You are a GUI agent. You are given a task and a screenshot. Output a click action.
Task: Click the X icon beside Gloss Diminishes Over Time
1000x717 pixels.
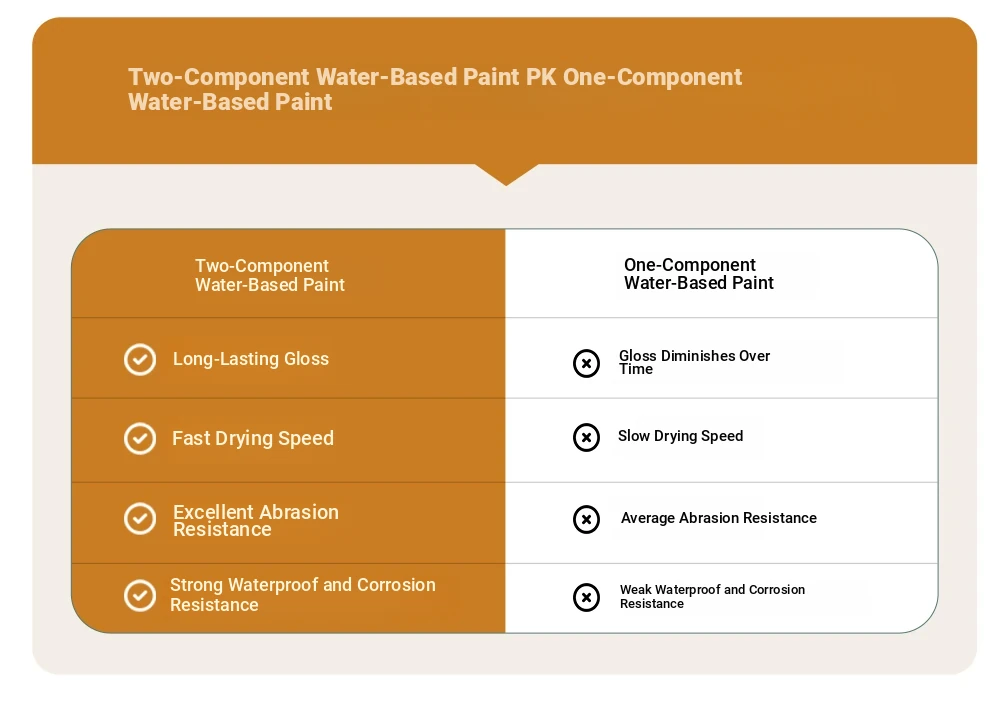[586, 364]
